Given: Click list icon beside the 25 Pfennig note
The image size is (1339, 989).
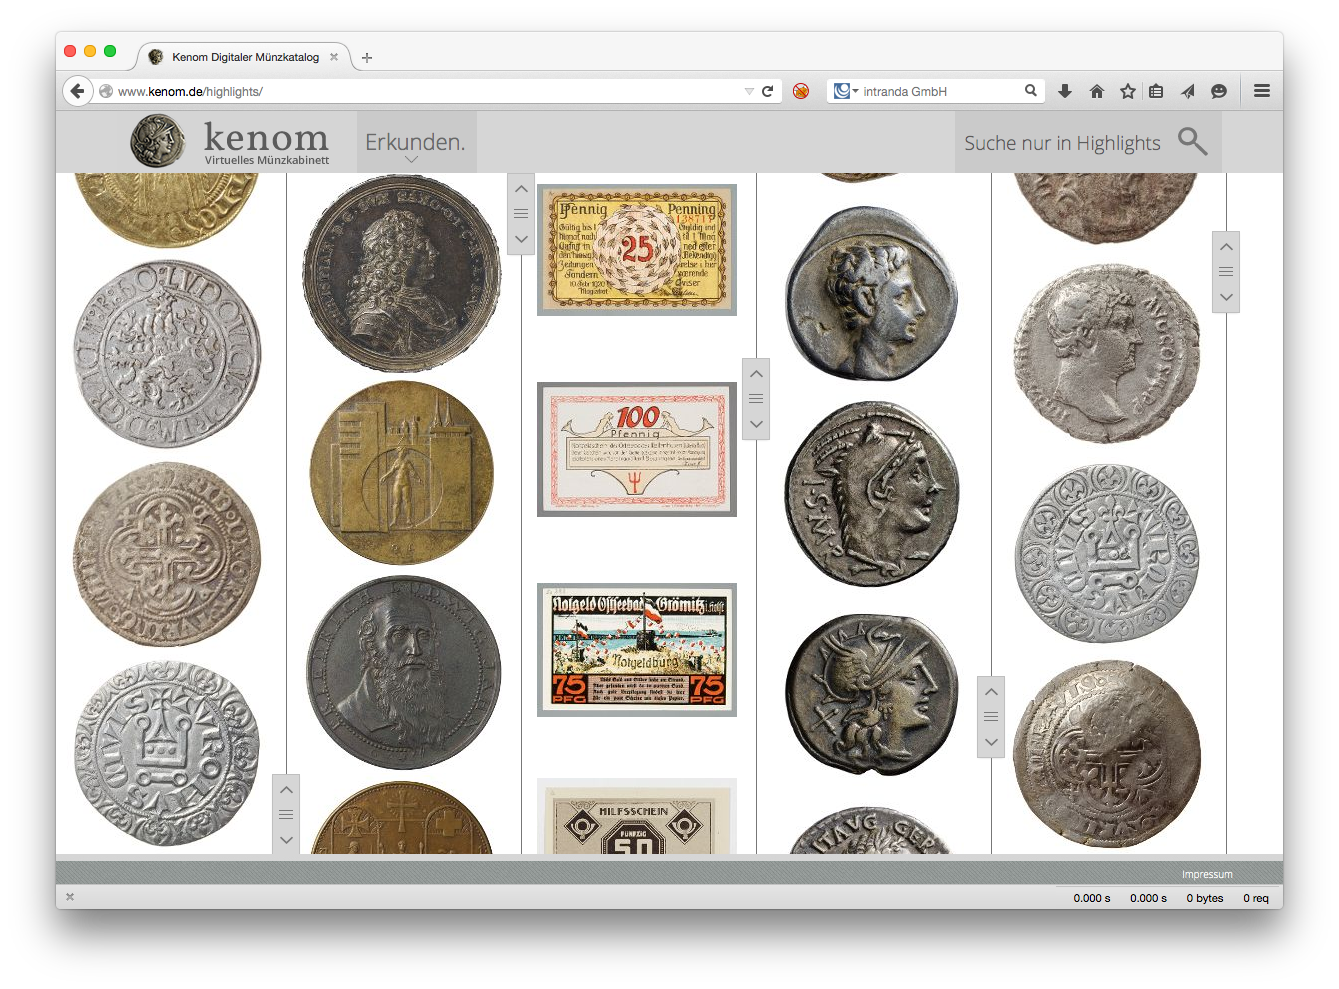Looking at the screenshot, I should (521, 214).
